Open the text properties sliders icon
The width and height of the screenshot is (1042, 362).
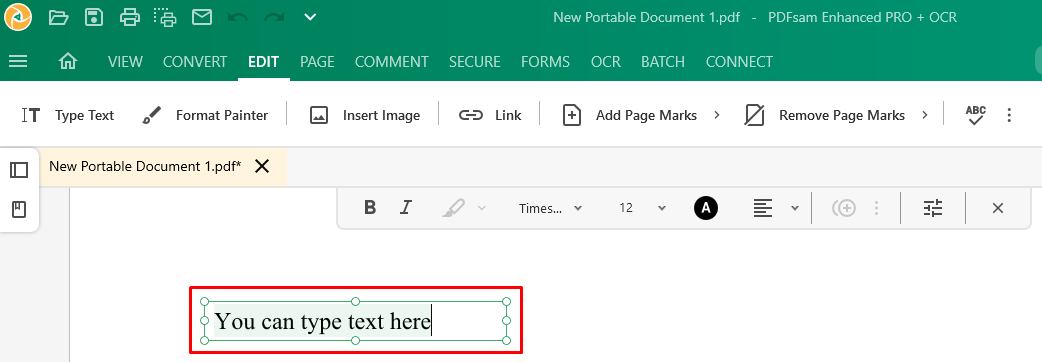pyautogui.click(x=933, y=209)
